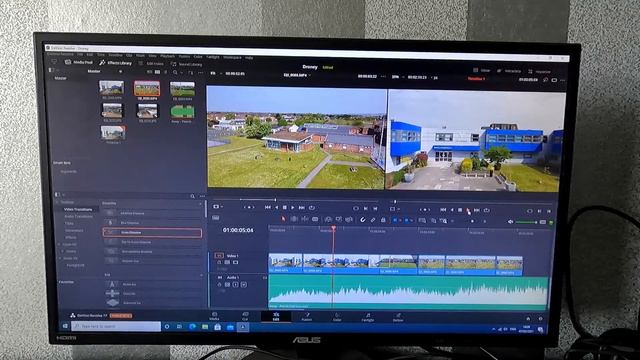Stop playback in the source viewer
The height and width of the screenshot is (360, 640).
pyautogui.click(x=284, y=208)
